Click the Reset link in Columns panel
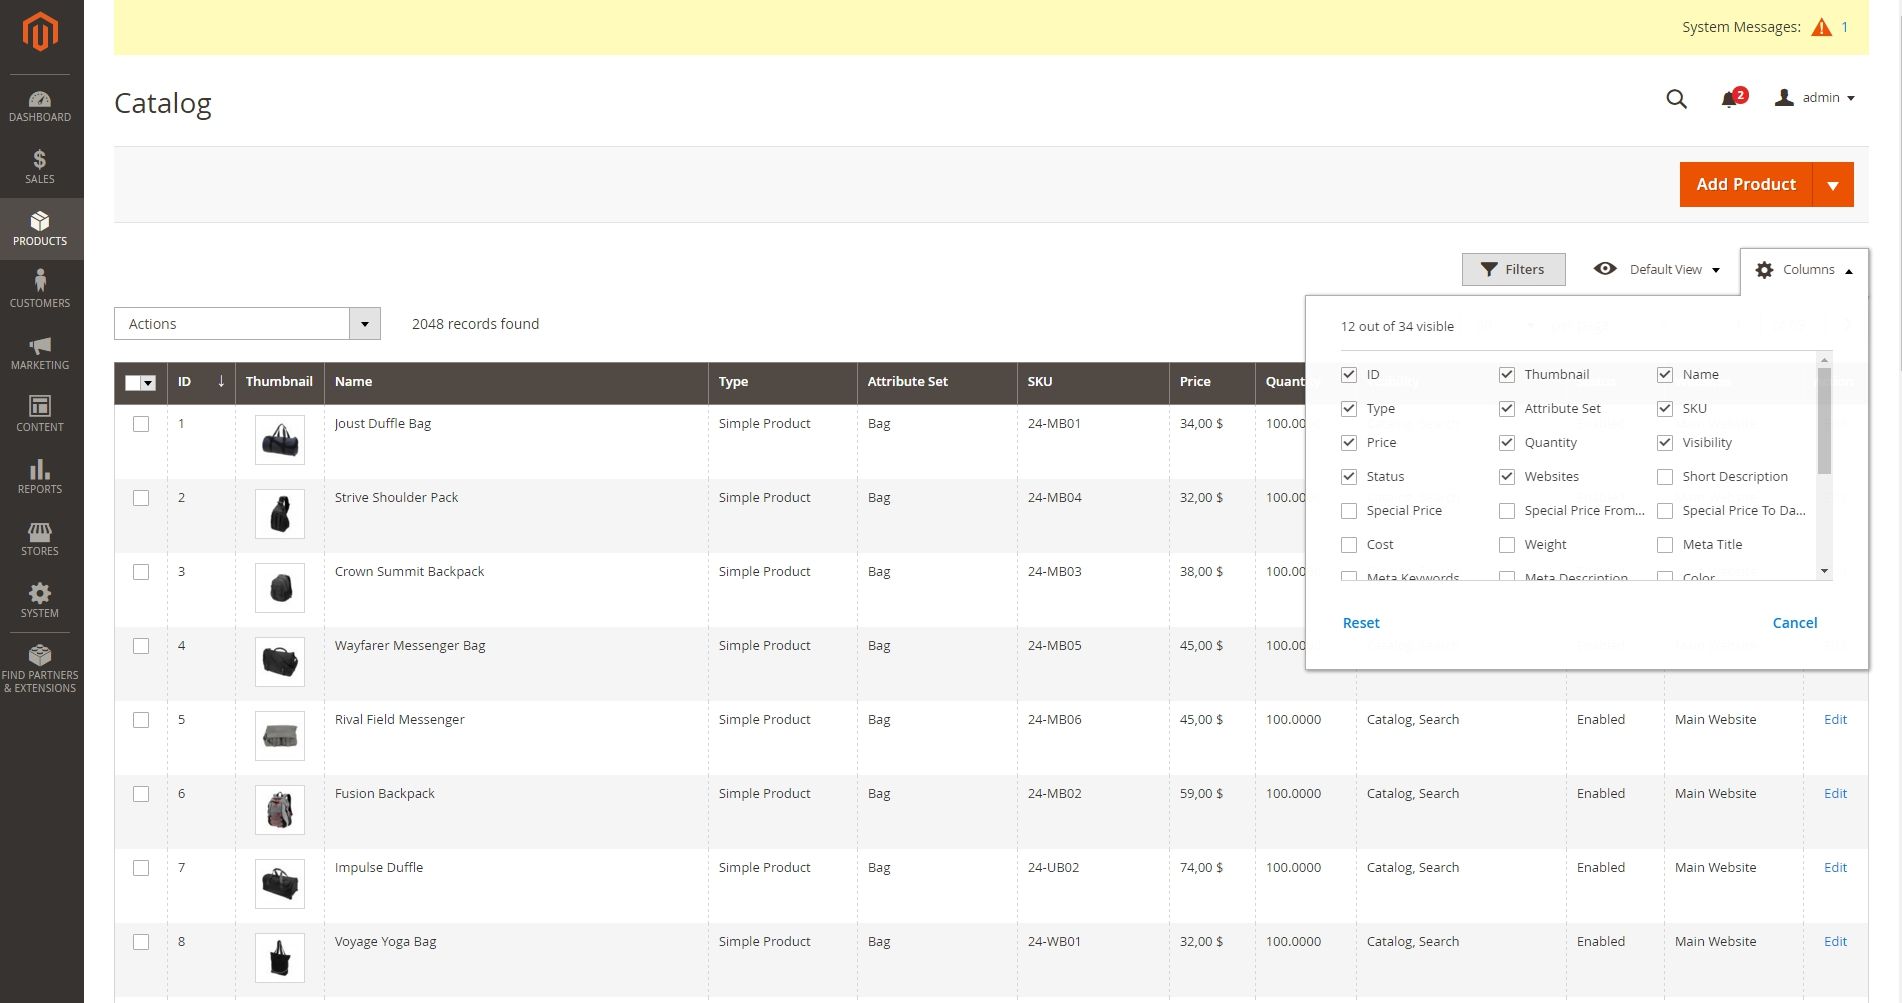 click(1360, 623)
